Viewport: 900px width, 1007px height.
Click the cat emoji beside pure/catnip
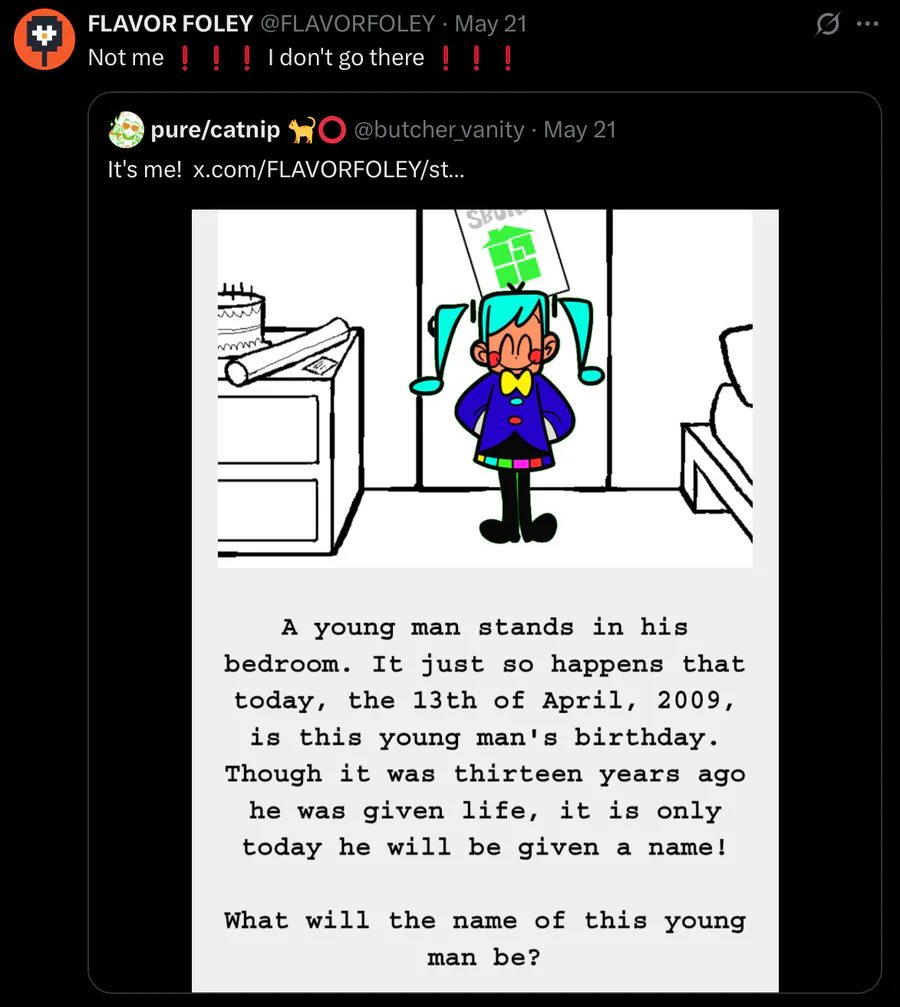(301, 130)
